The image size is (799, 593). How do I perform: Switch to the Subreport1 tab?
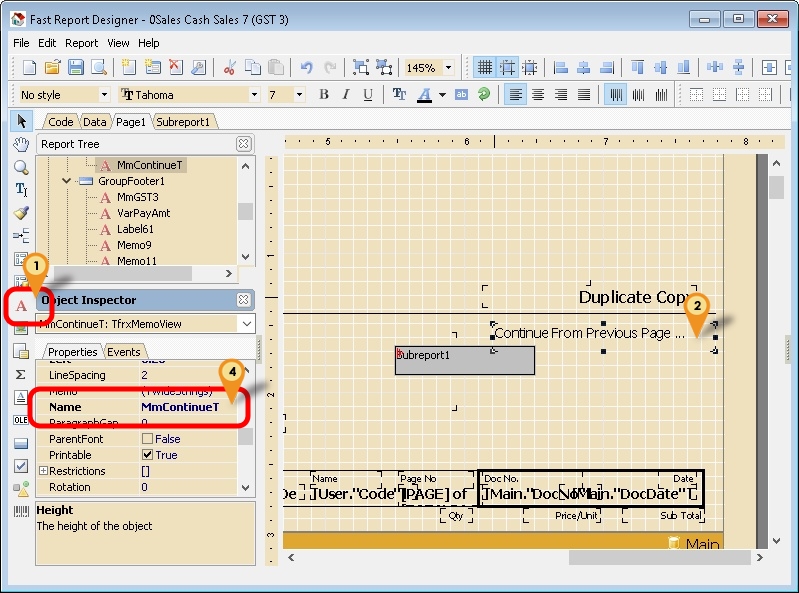point(183,121)
